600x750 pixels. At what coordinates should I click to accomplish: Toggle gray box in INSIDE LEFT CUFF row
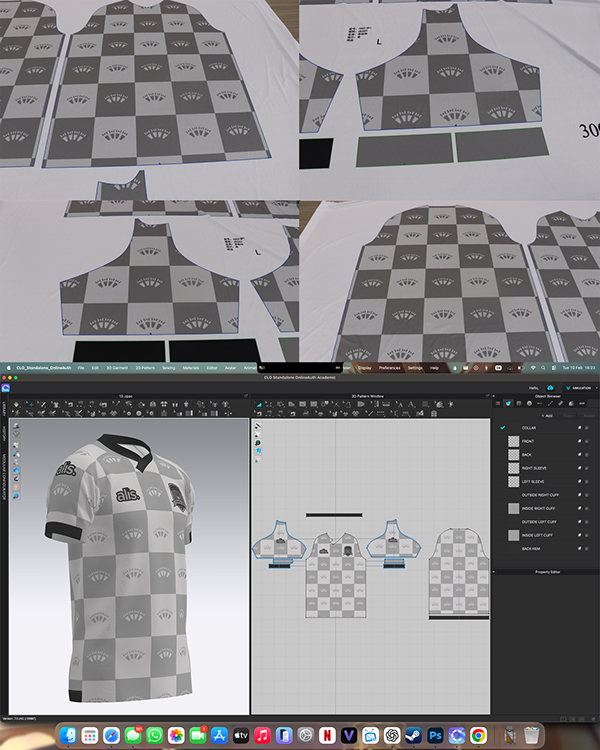(587, 535)
